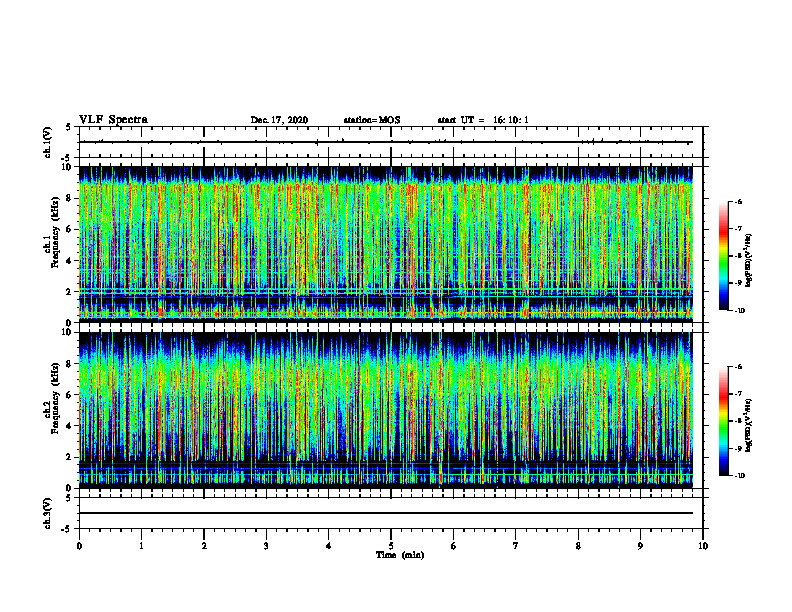792x612 pixels.
Task: Click the '8' kHz tick on ch.2 axis
Action: coord(69,364)
